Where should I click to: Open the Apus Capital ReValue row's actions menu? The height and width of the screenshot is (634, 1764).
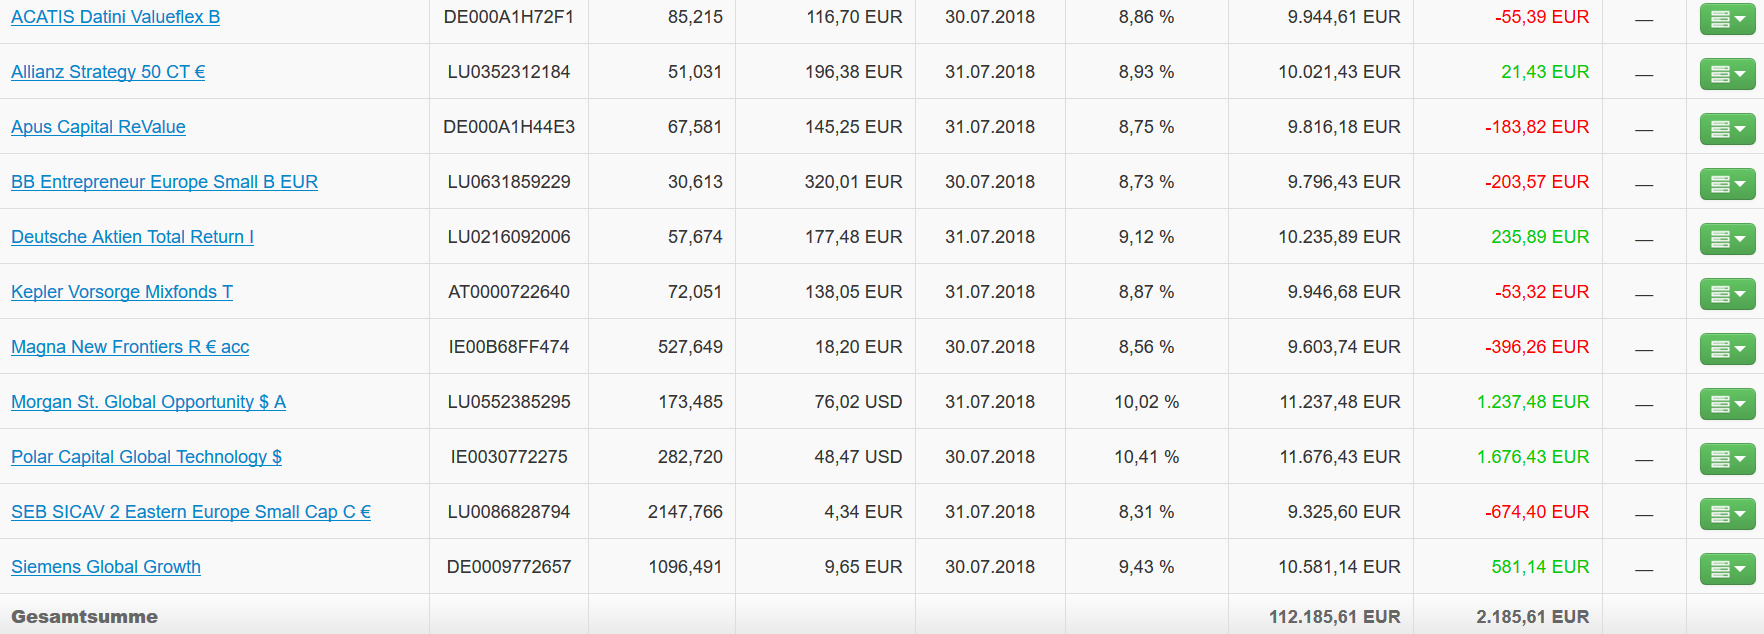1727,129
